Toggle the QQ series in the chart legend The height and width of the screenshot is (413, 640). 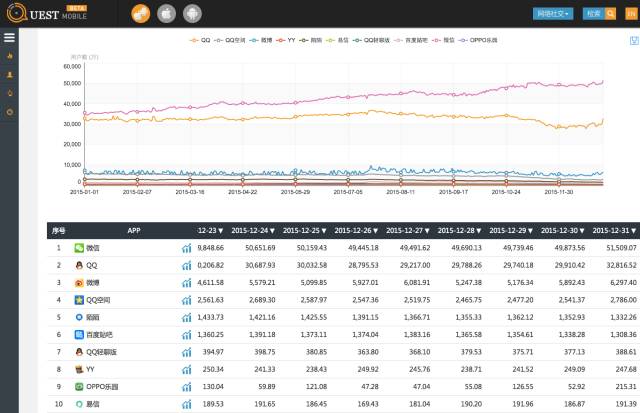pyautogui.click(x=200, y=40)
